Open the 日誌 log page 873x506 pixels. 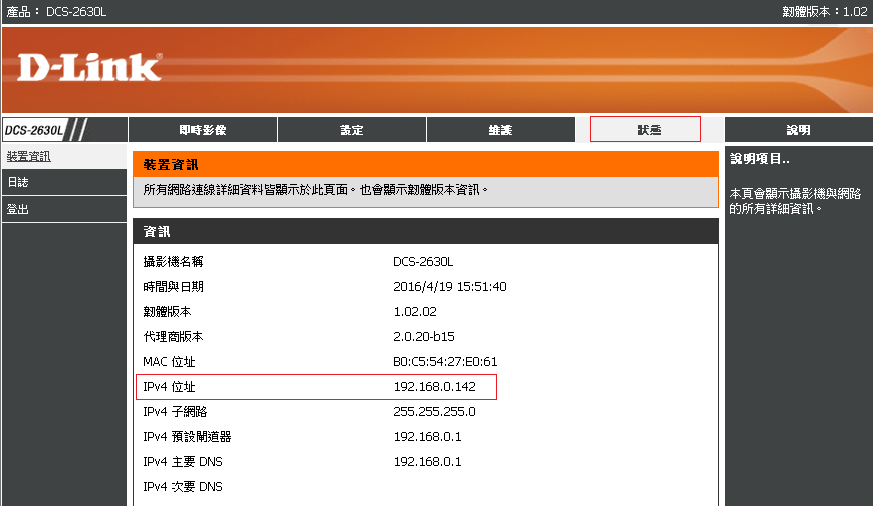[x=18, y=183]
